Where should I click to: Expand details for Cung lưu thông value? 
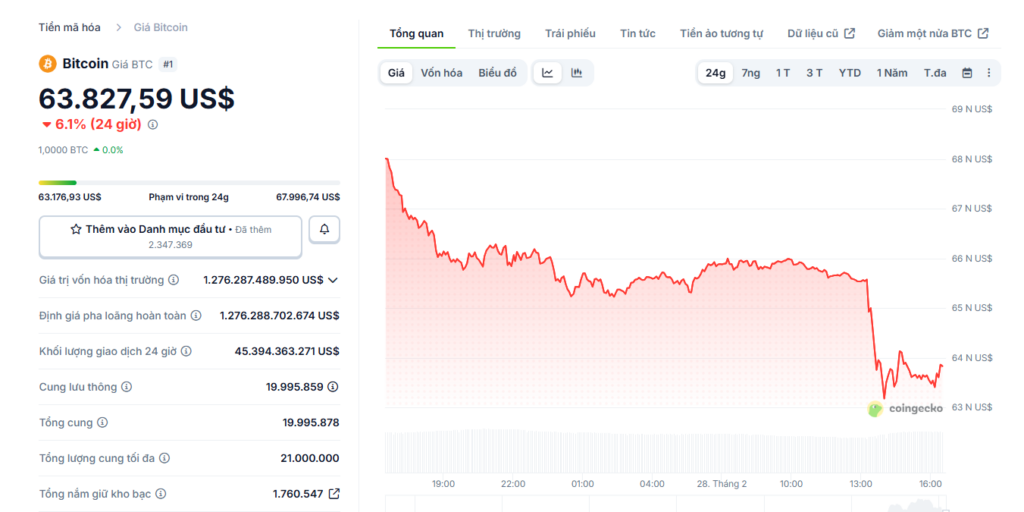click(x=333, y=387)
